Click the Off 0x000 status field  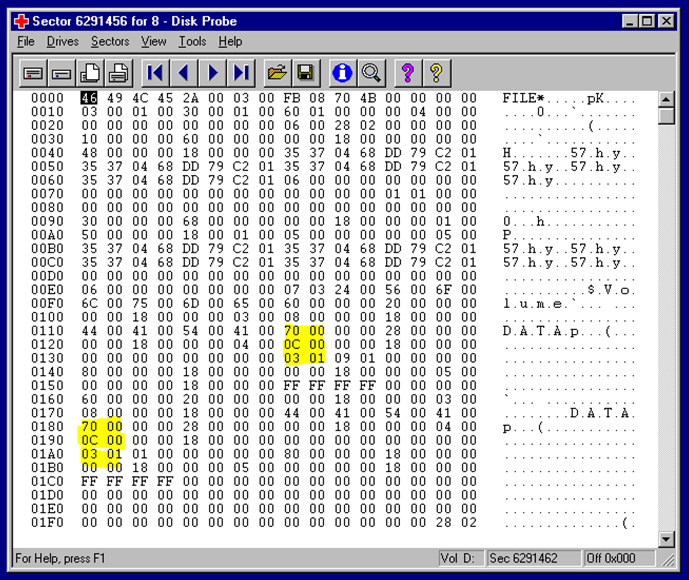coord(619,558)
